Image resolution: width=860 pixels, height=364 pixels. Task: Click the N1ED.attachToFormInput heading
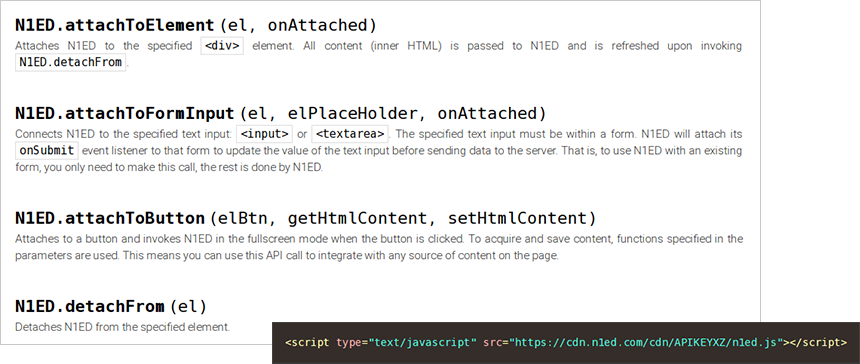tap(280, 113)
